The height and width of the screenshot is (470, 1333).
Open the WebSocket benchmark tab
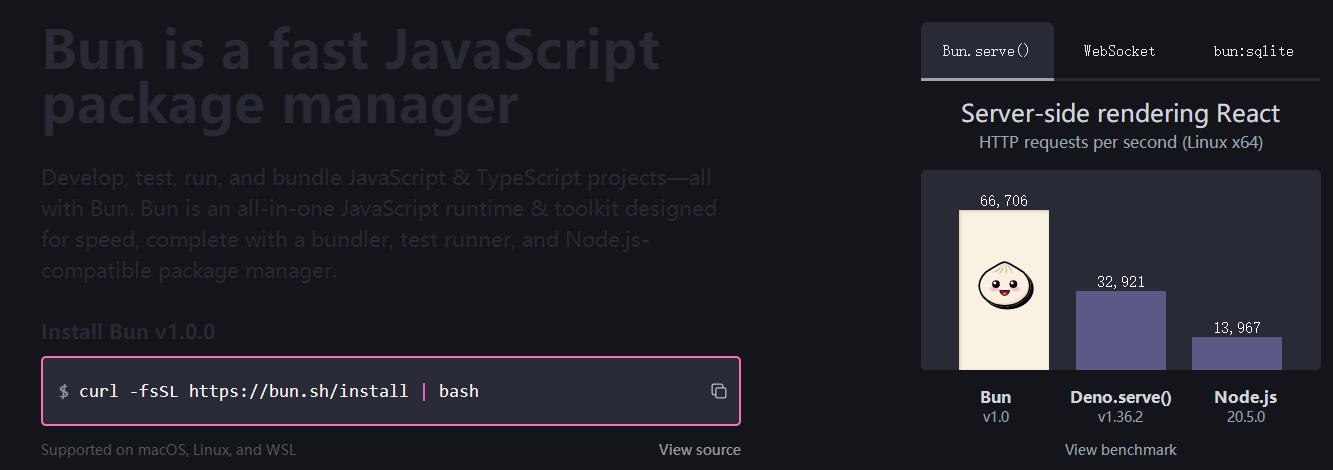point(1119,51)
